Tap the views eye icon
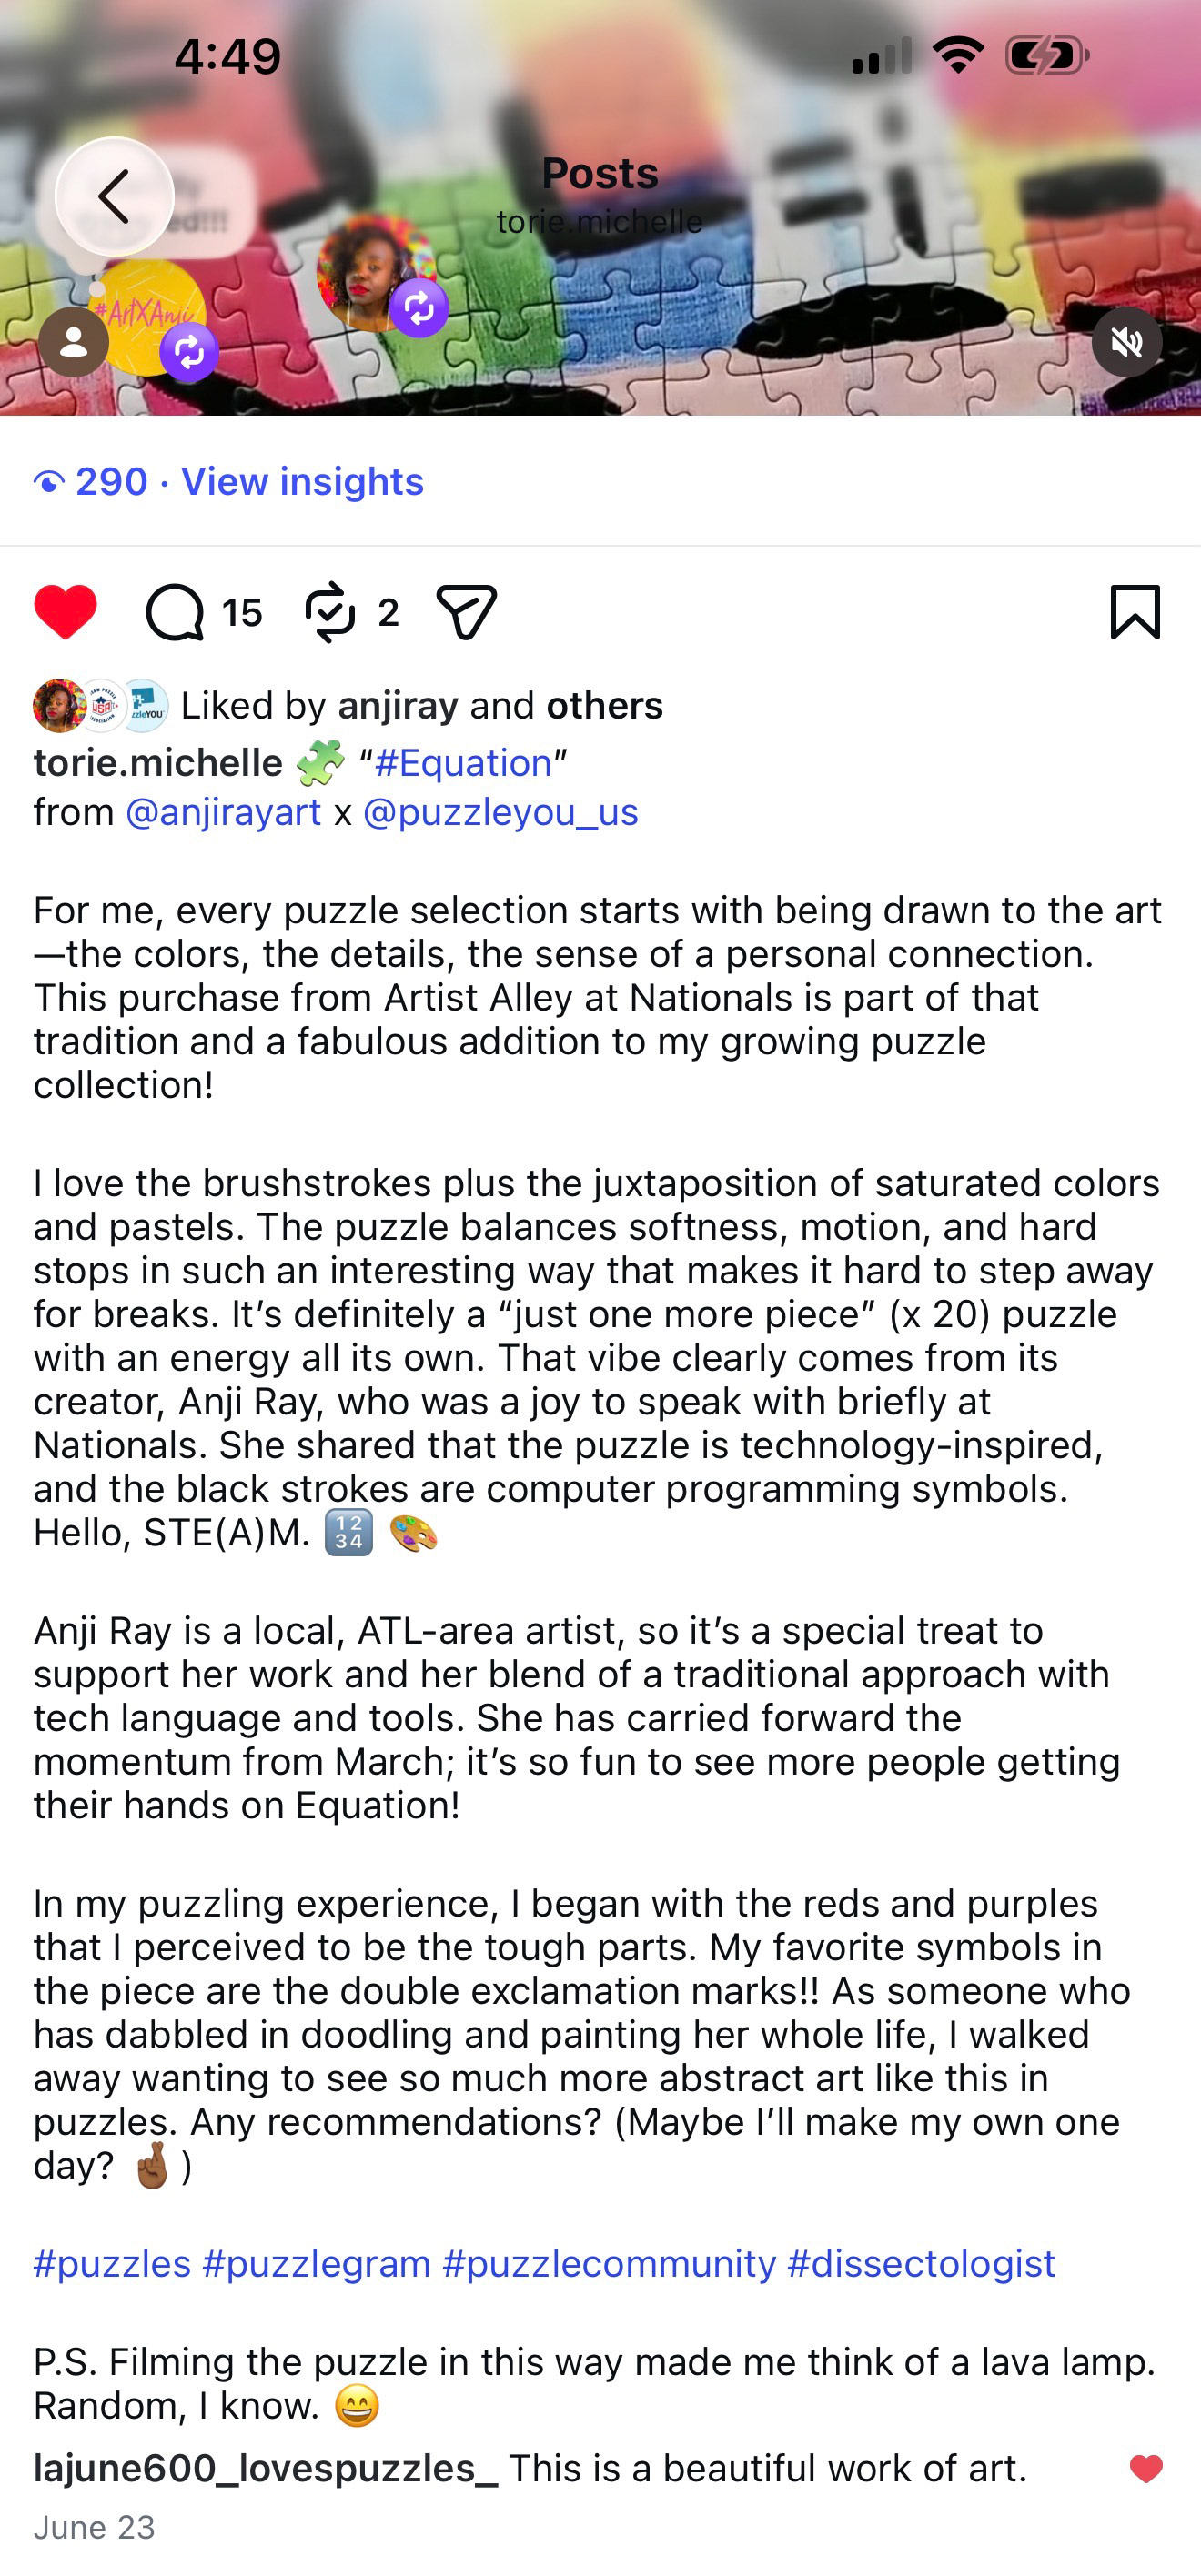 (x=49, y=484)
